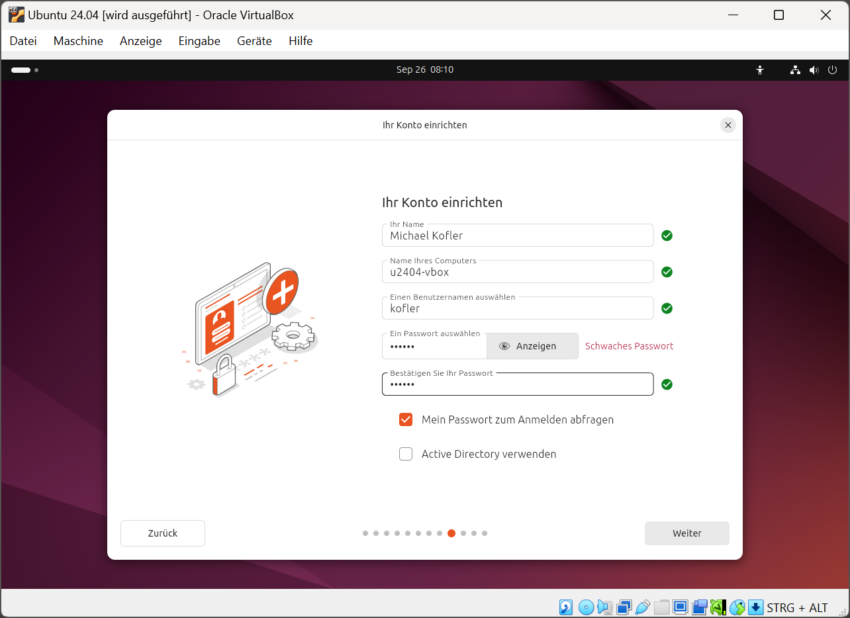Open quick settings via the power icon

[832, 70]
